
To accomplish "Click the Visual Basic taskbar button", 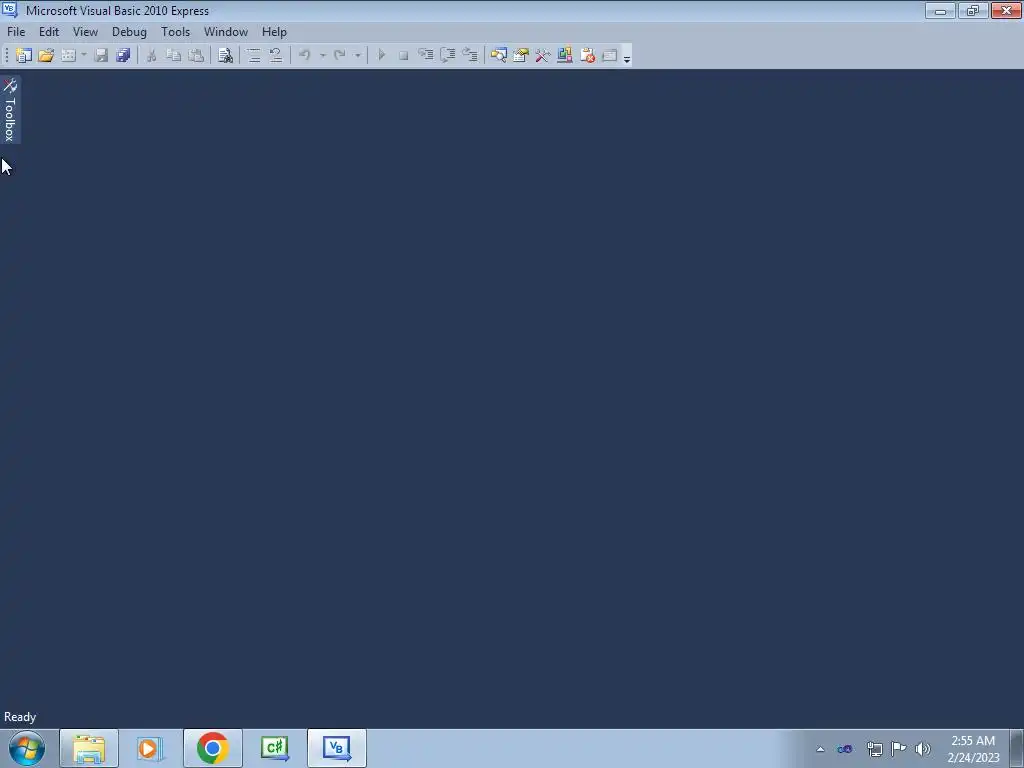I will pos(337,748).
